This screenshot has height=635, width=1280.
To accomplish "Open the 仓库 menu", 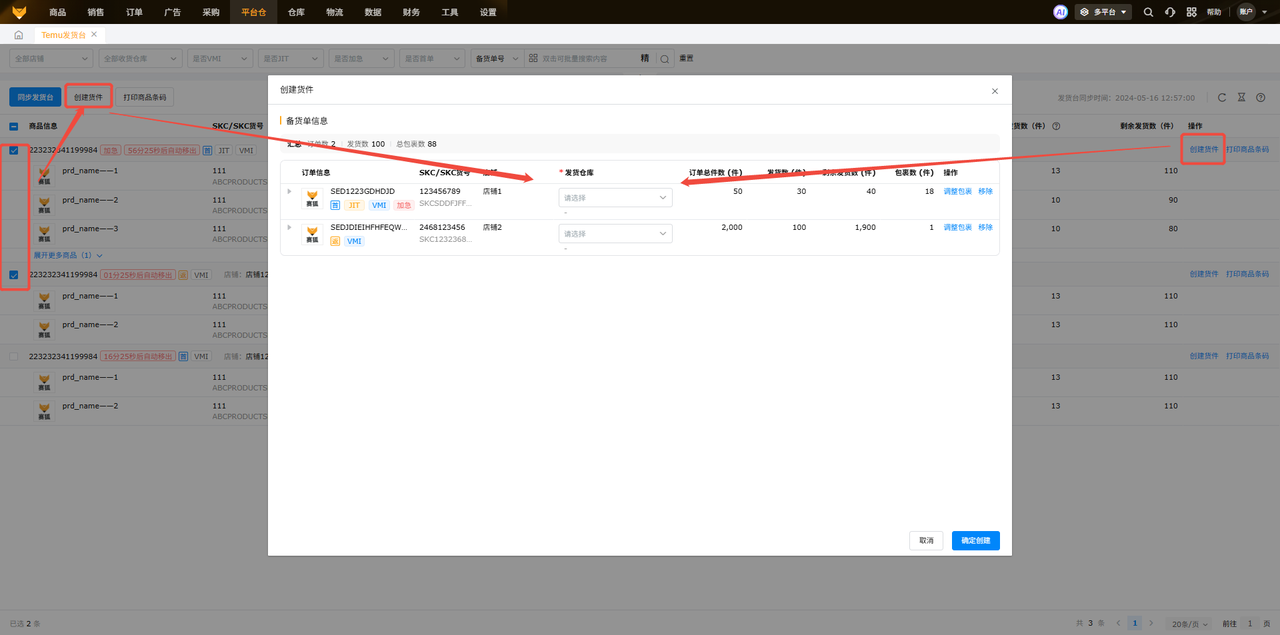I will pos(296,12).
